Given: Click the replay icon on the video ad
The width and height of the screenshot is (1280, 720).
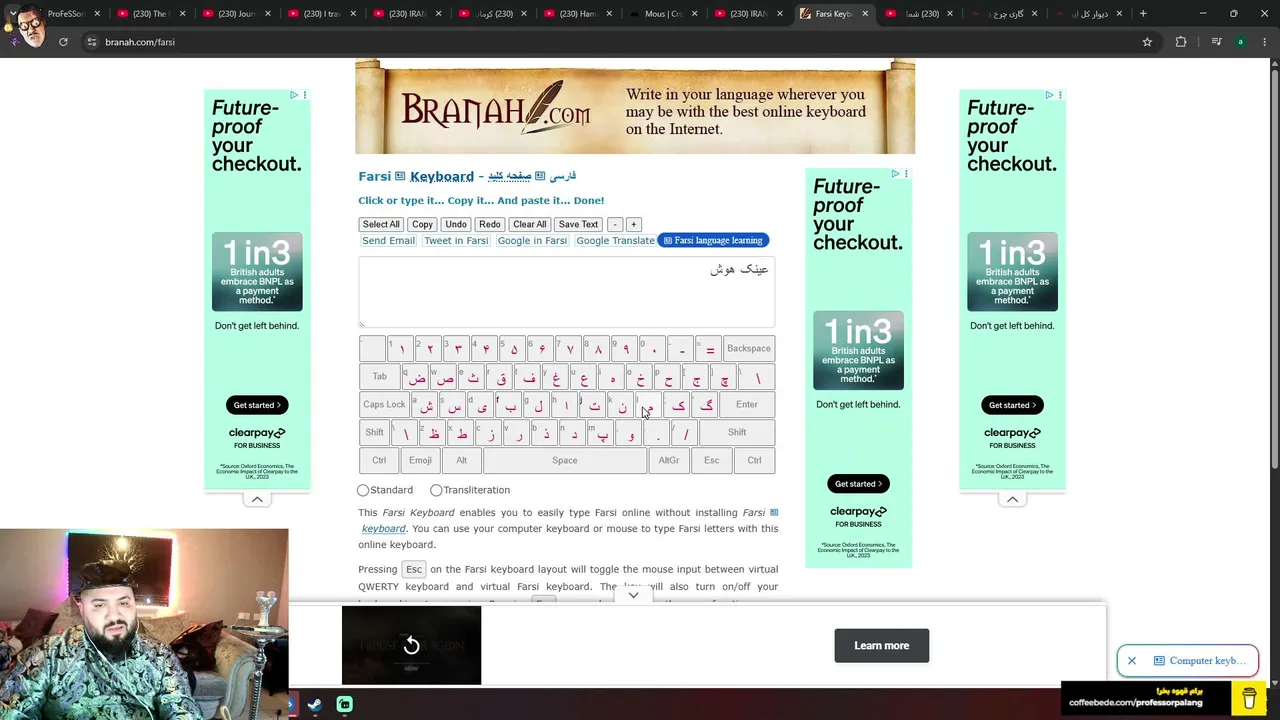Looking at the screenshot, I should pos(411,645).
